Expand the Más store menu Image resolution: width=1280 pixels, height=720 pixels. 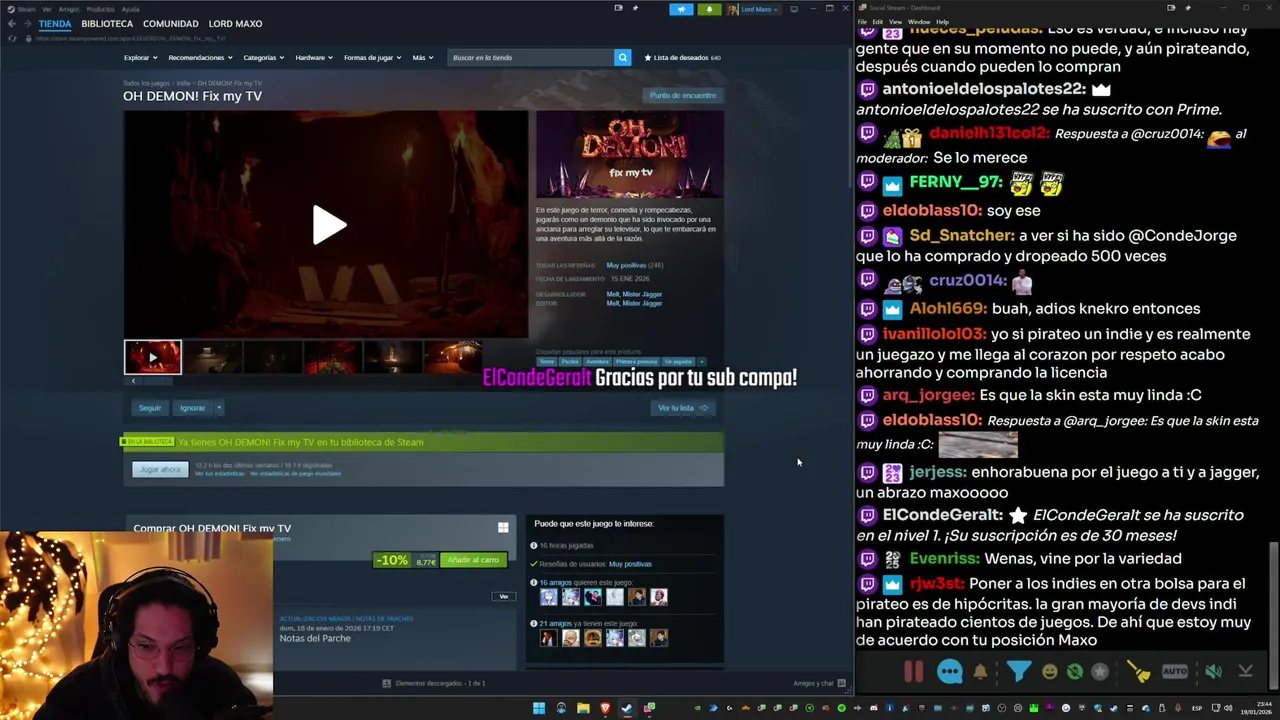point(423,57)
